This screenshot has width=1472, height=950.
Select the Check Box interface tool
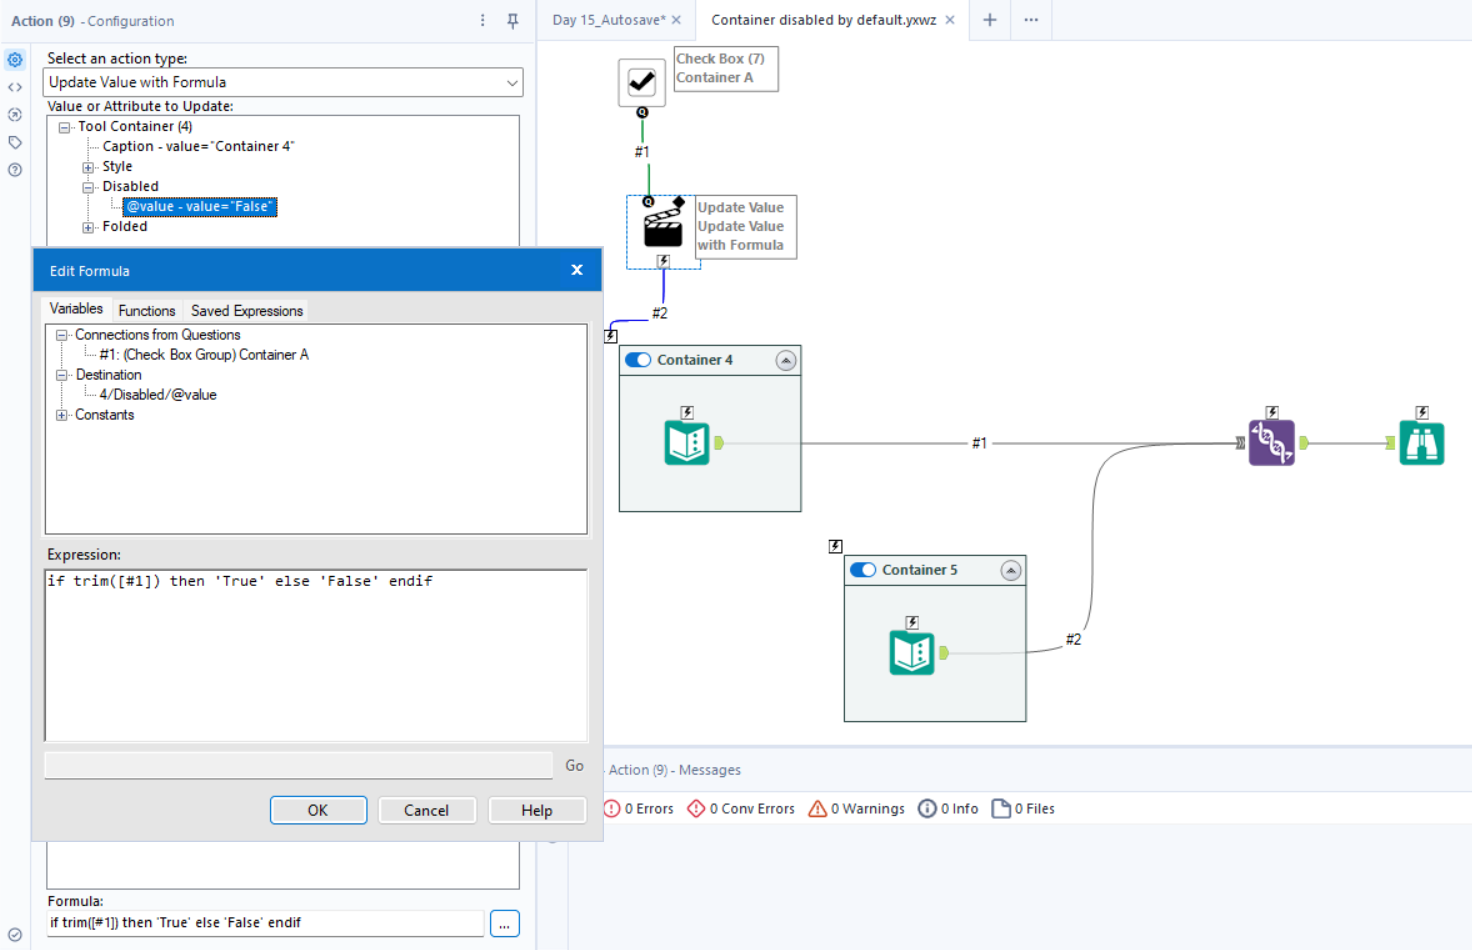tap(641, 81)
